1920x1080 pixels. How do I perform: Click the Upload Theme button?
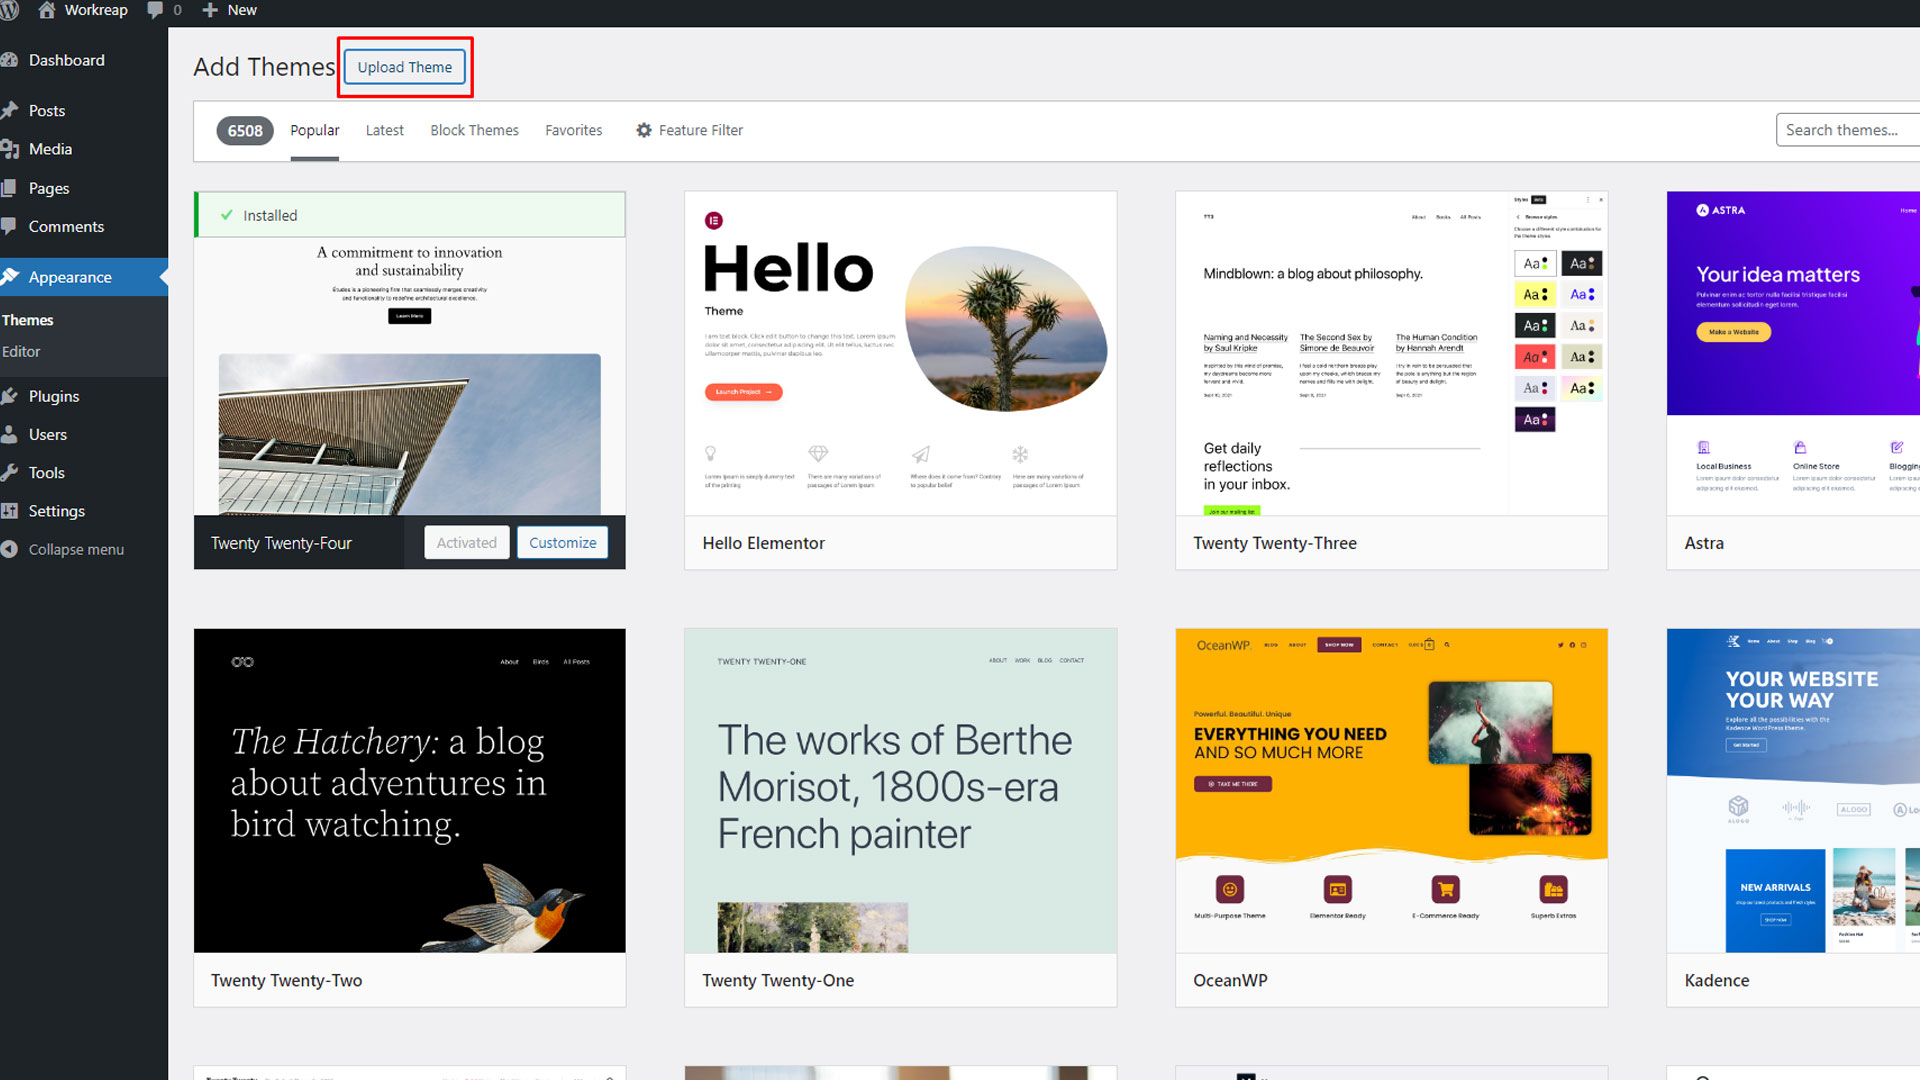pyautogui.click(x=405, y=67)
